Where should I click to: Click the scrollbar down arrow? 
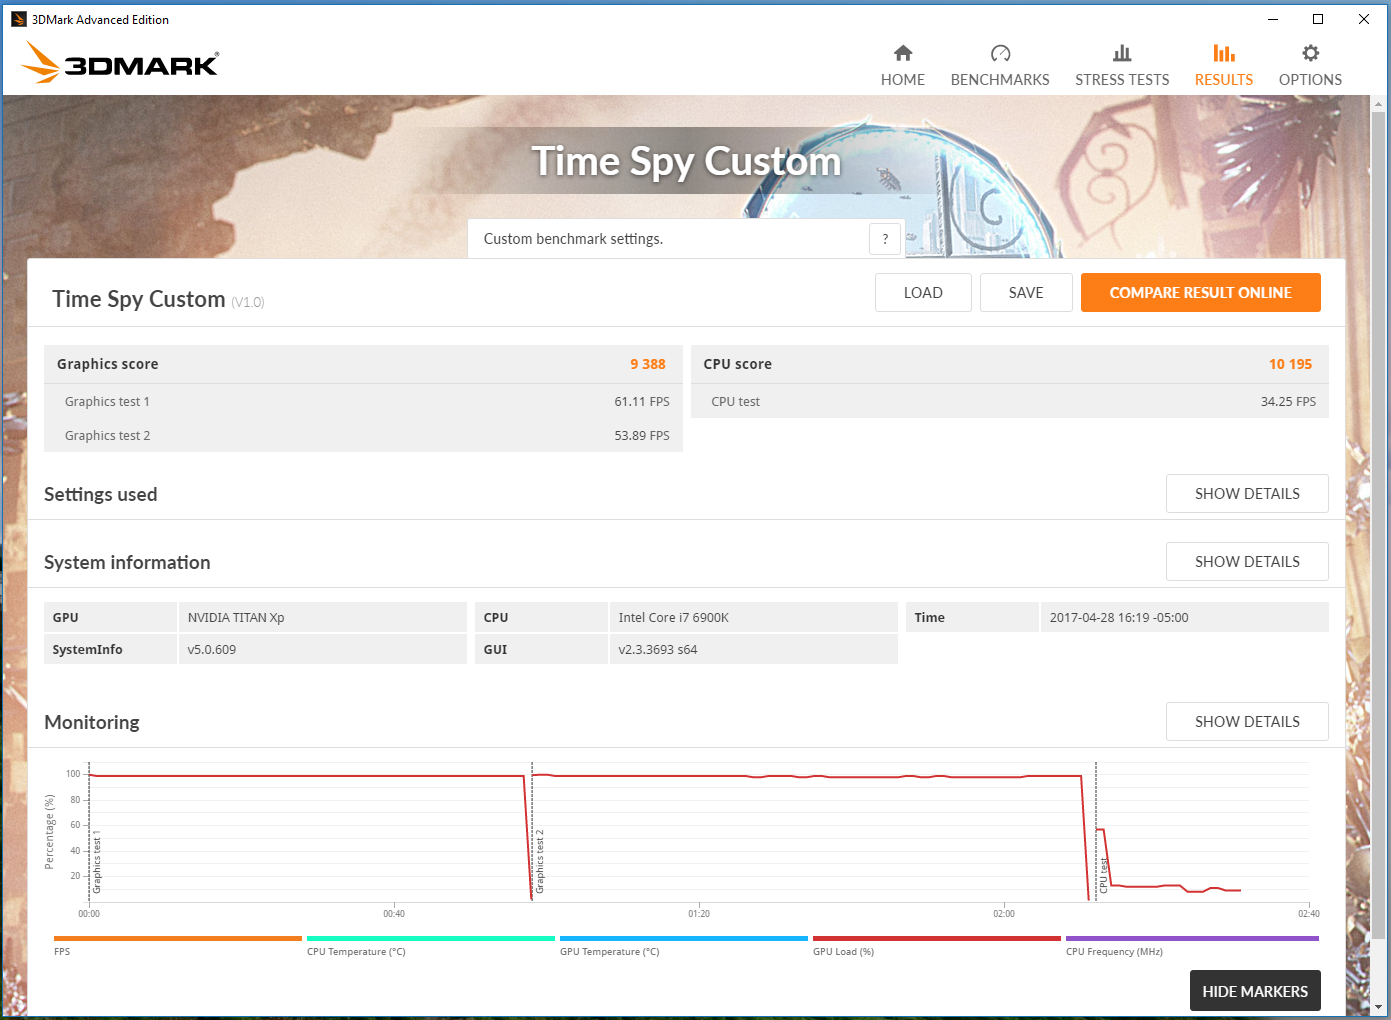[x=1379, y=1007]
